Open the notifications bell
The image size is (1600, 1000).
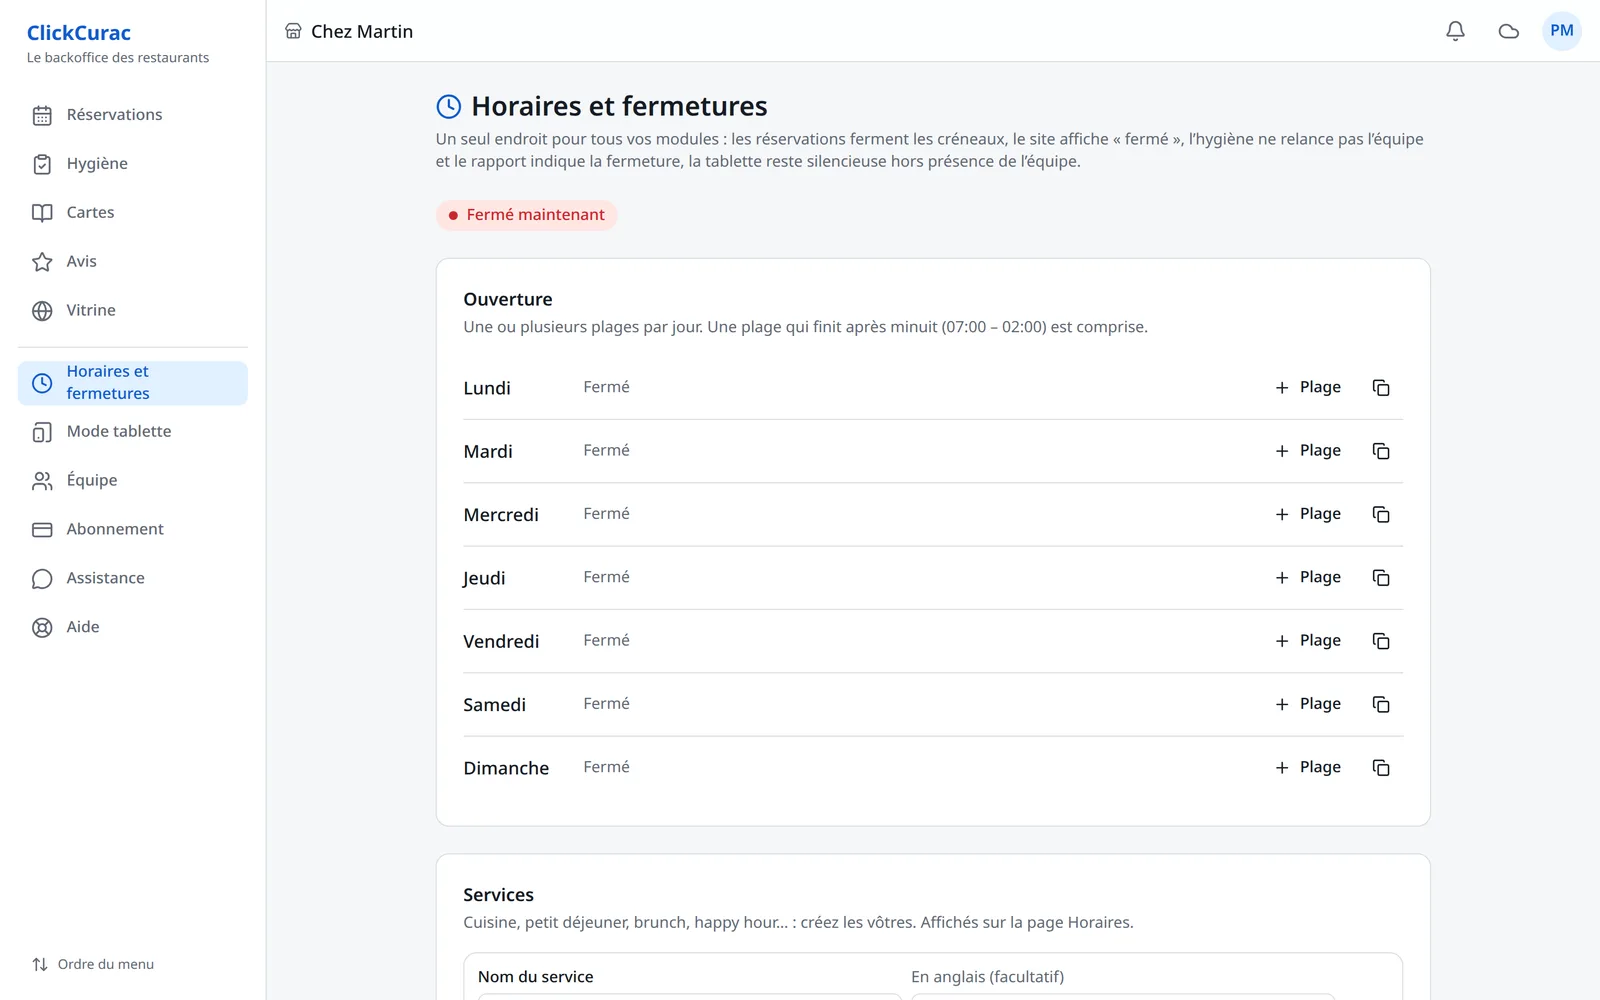pyautogui.click(x=1455, y=31)
